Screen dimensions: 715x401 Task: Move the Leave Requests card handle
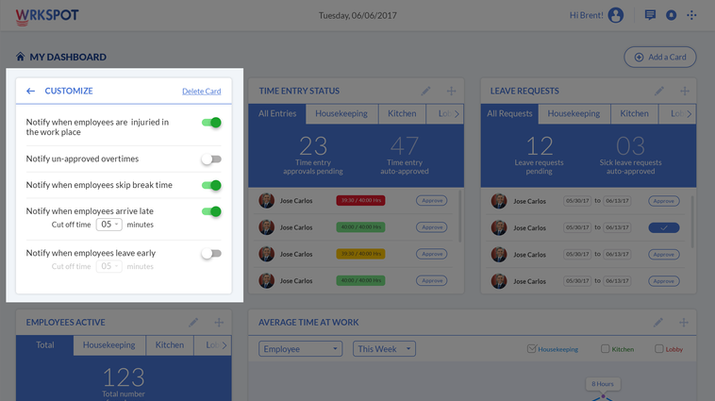tap(684, 91)
